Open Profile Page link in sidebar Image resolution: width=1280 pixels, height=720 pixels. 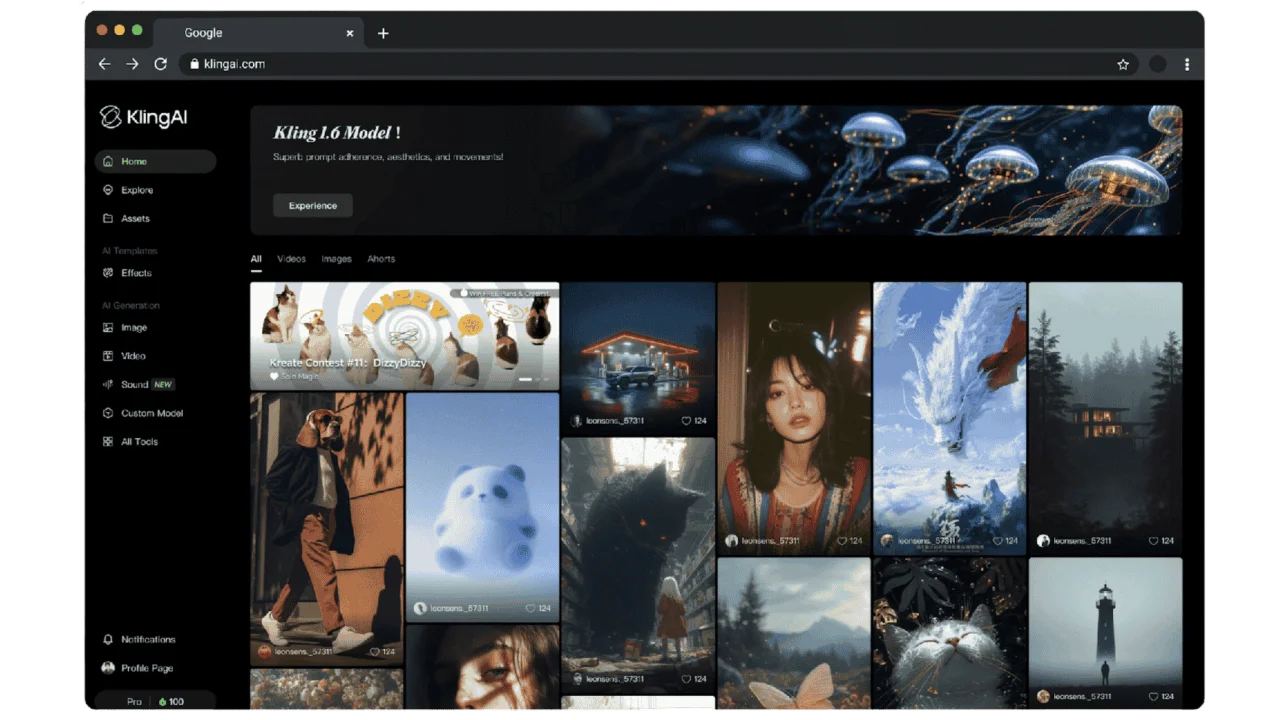147,668
